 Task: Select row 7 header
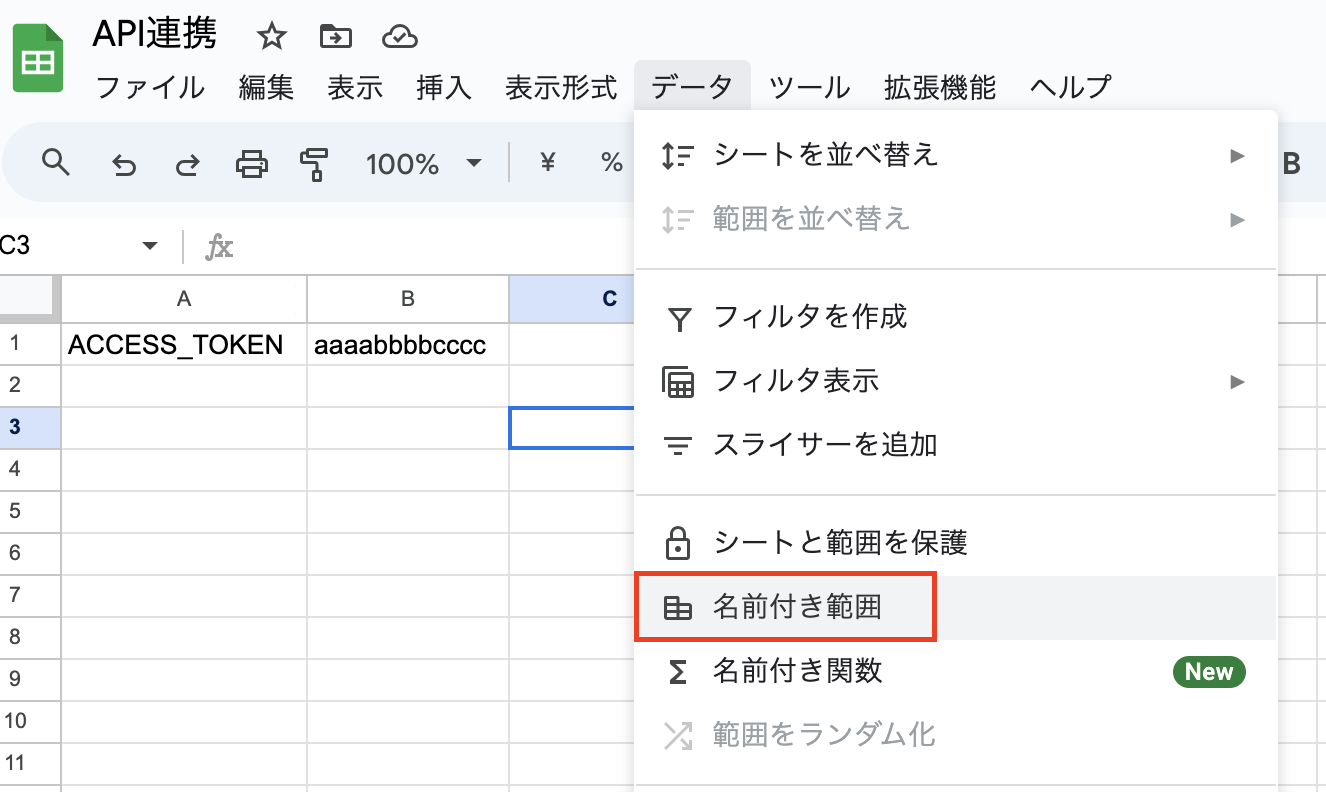[30, 596]
